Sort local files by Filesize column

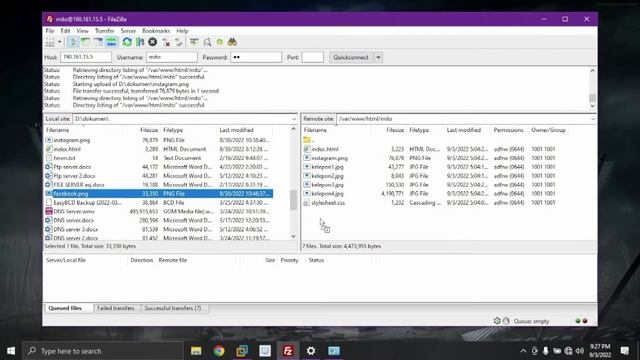click(142, 130)
